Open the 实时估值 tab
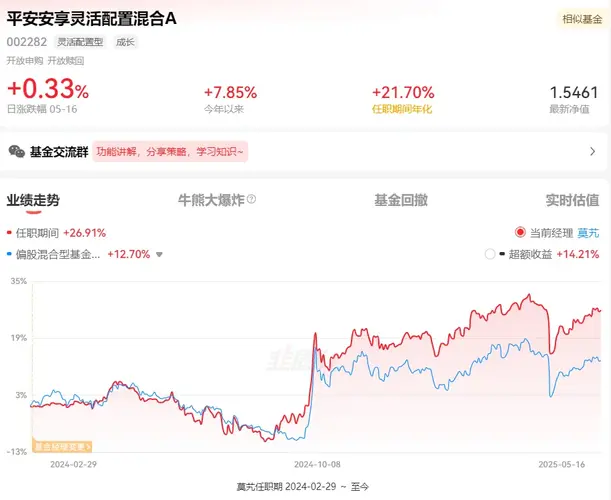Image resolution: width=611 pixels, height=500 pixels. [x=572, y=200]
